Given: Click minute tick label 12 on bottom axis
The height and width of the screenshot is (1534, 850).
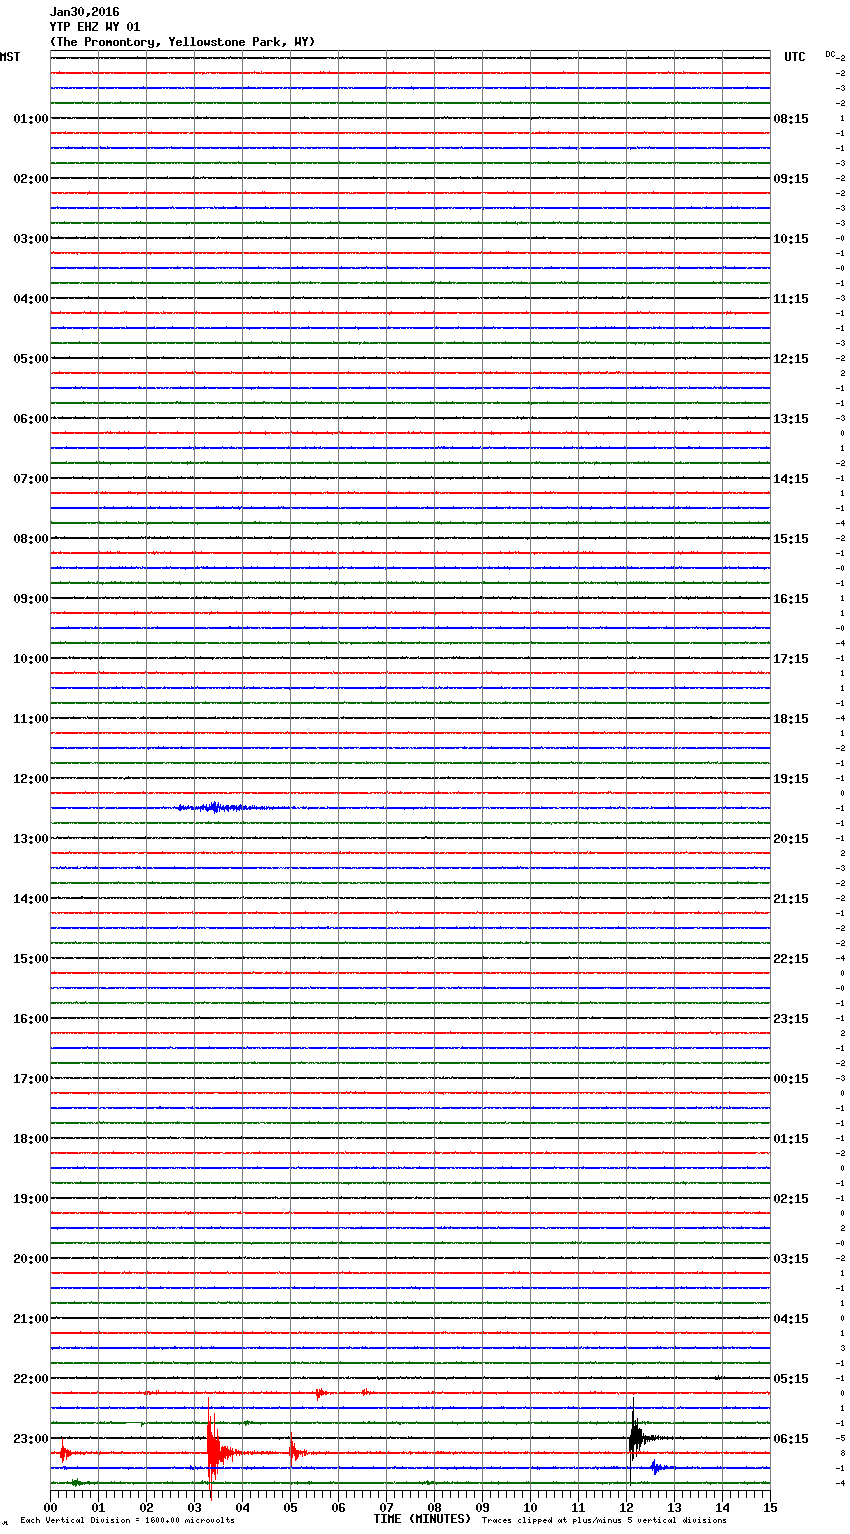Looking at the screenshot, I should (626, 1507).
